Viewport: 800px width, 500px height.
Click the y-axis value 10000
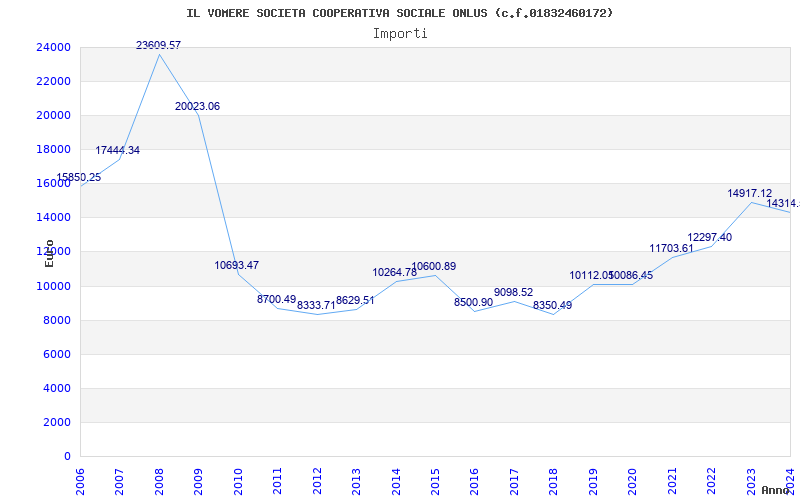pyautogui.click(x=54, y=286)
